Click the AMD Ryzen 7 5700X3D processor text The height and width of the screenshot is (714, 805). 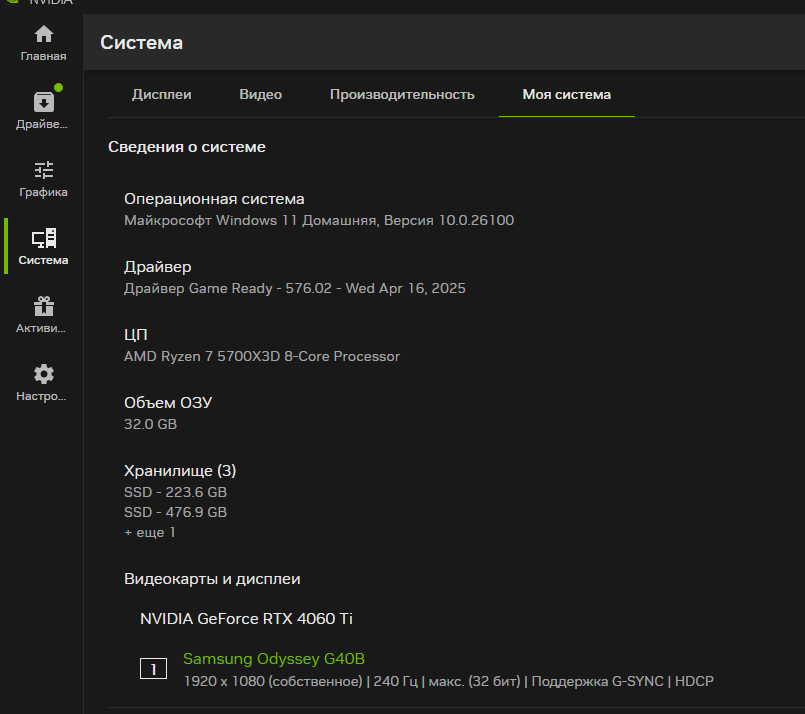point(262,356)
